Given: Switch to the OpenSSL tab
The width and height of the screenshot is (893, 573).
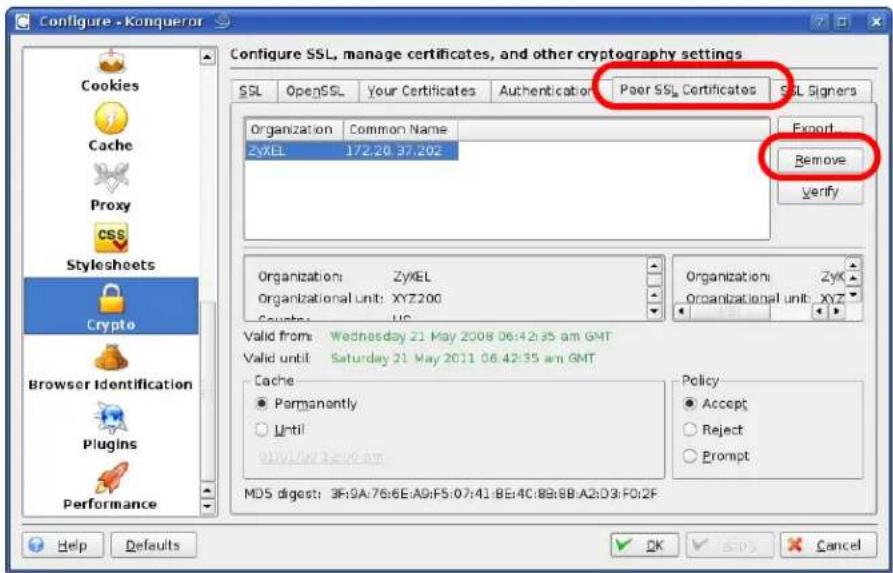Looking at the screenshot, I should (315, 91).
